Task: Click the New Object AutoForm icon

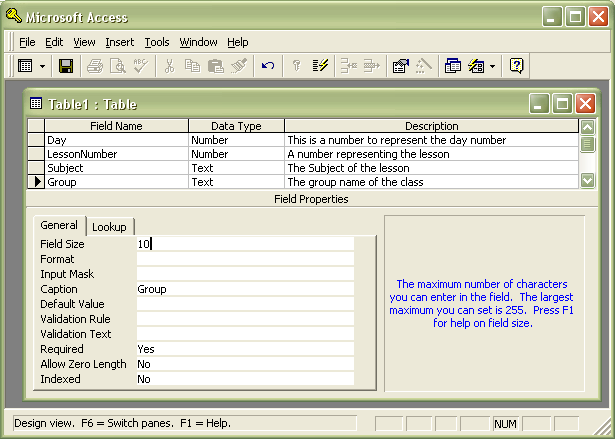Action: [x=476, y=66]
